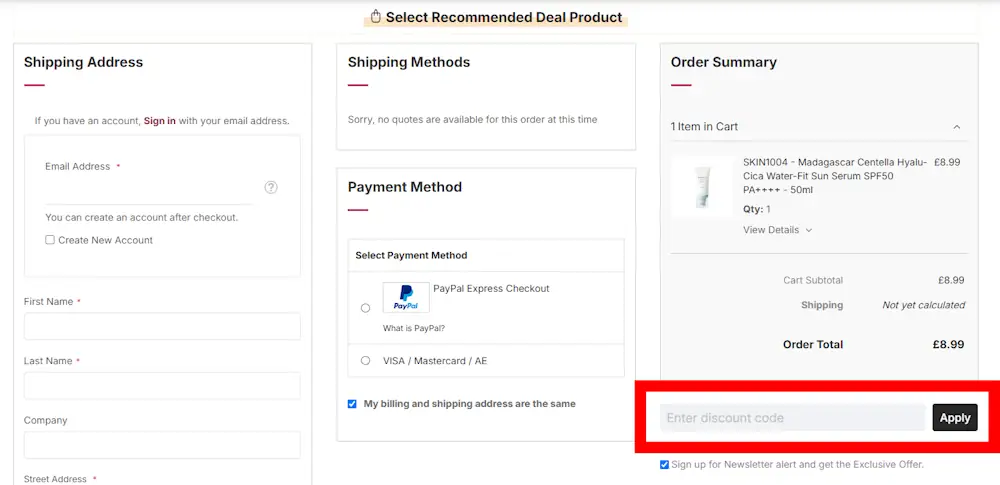Image resolution: width=1000 pixels, height=485 pixels.
Task: Click the email help question mark icon
Action: (x=271, y=187)
